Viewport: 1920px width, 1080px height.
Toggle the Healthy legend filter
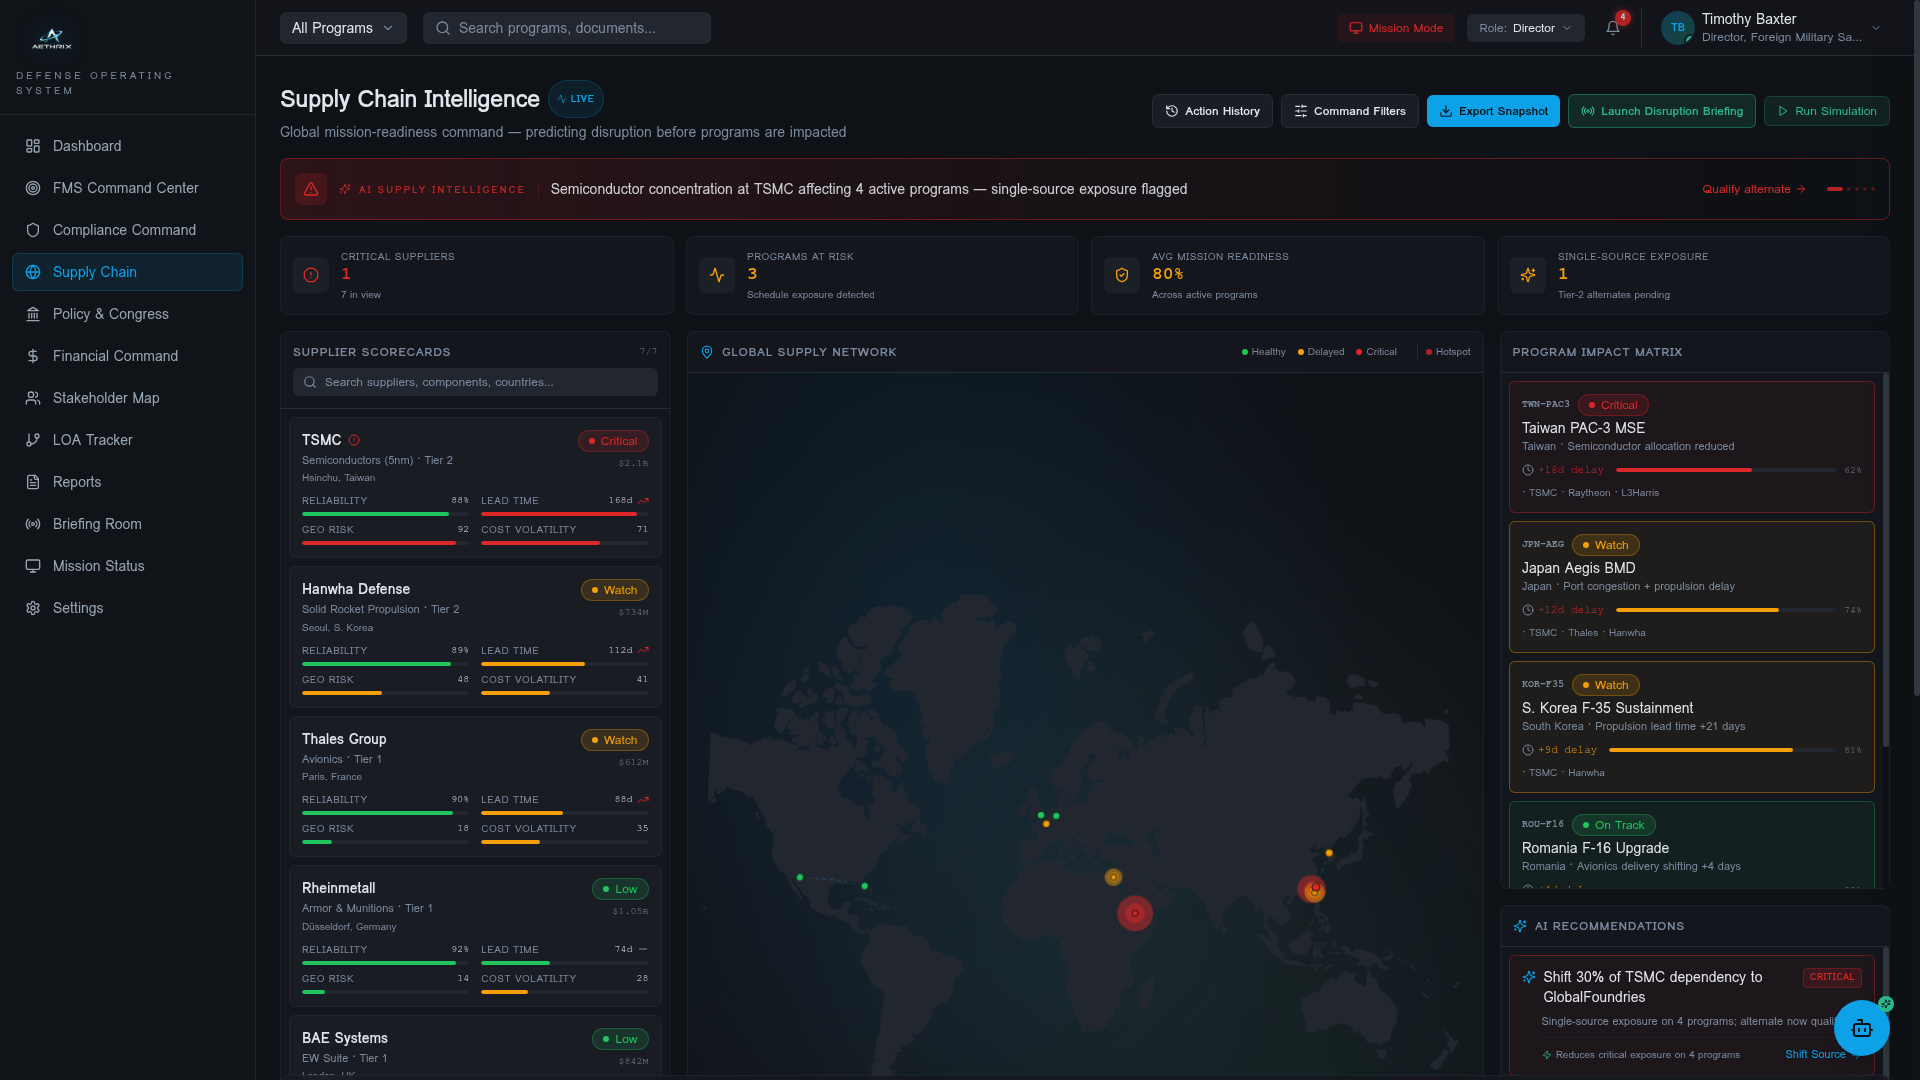tap(1264, 352)
